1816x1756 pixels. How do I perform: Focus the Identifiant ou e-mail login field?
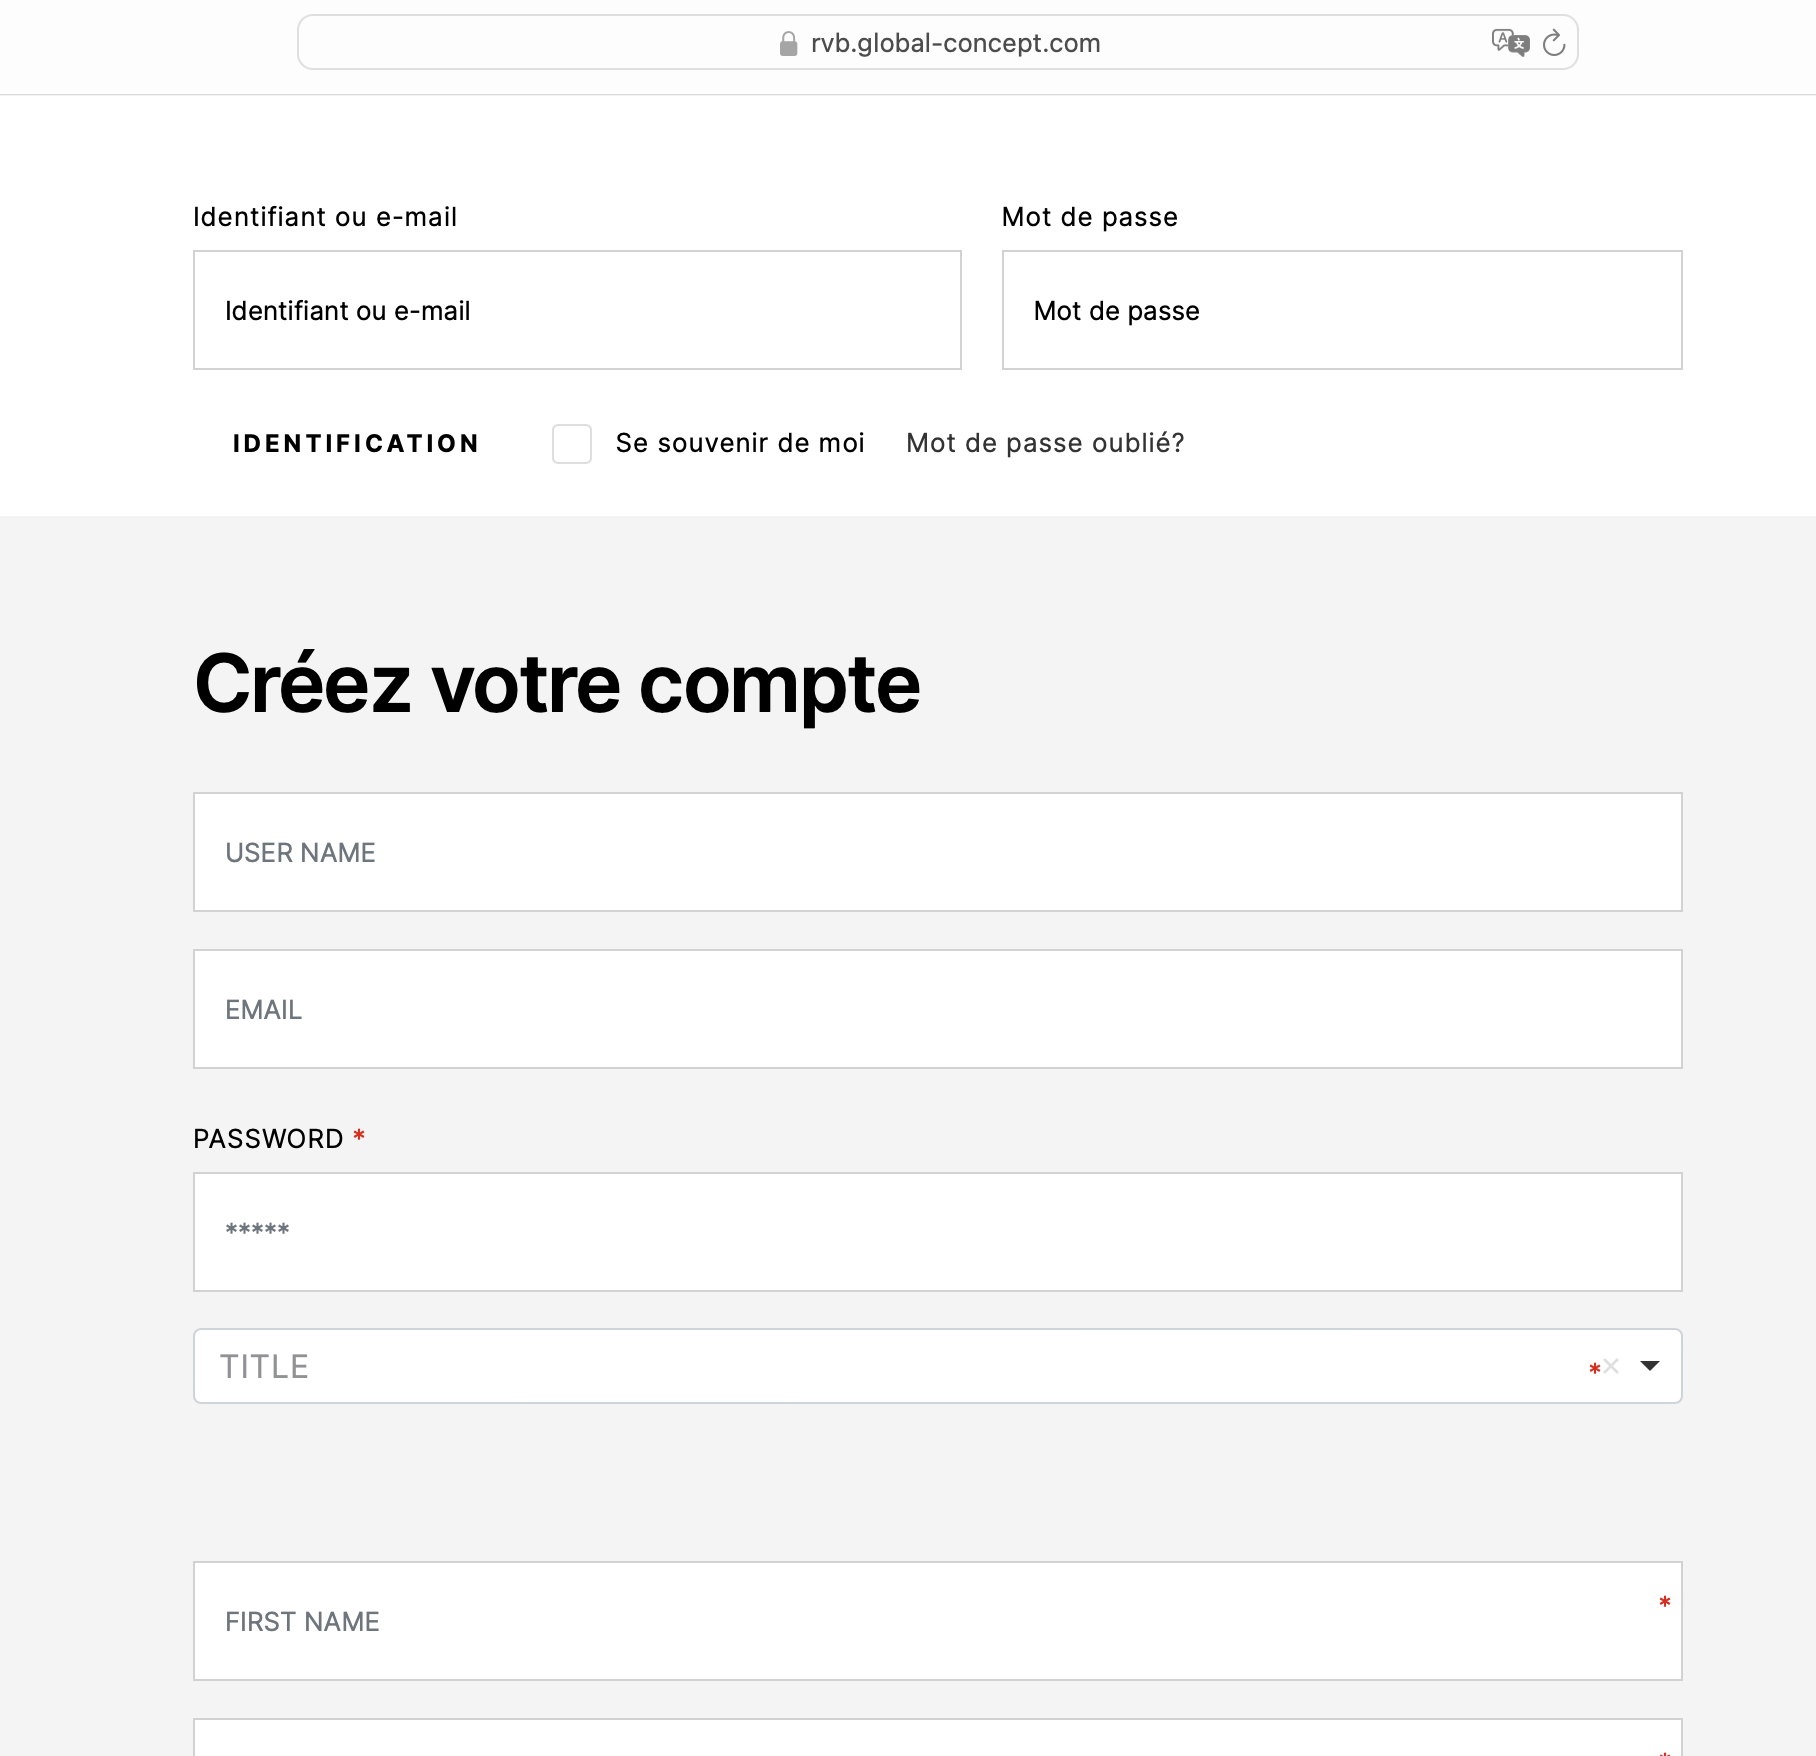[577, 310]
